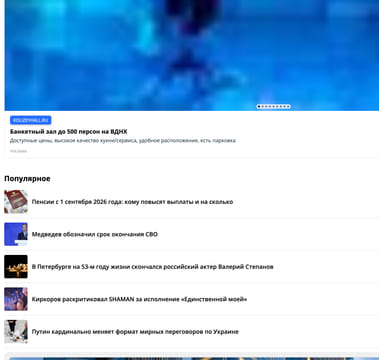This screenshot has width=379, height=360.
Task: Open thumbnail for Путин peace talks article
Action: [x=16, y=332]
